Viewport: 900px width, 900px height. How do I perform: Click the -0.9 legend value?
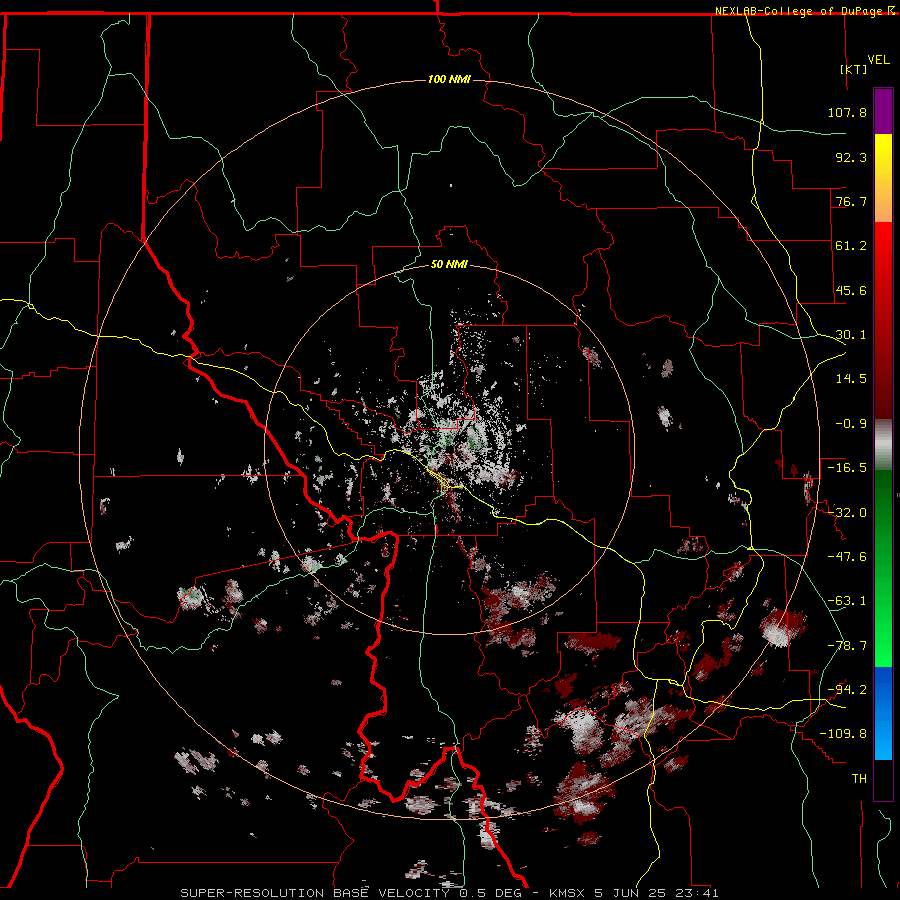(851, 424)
